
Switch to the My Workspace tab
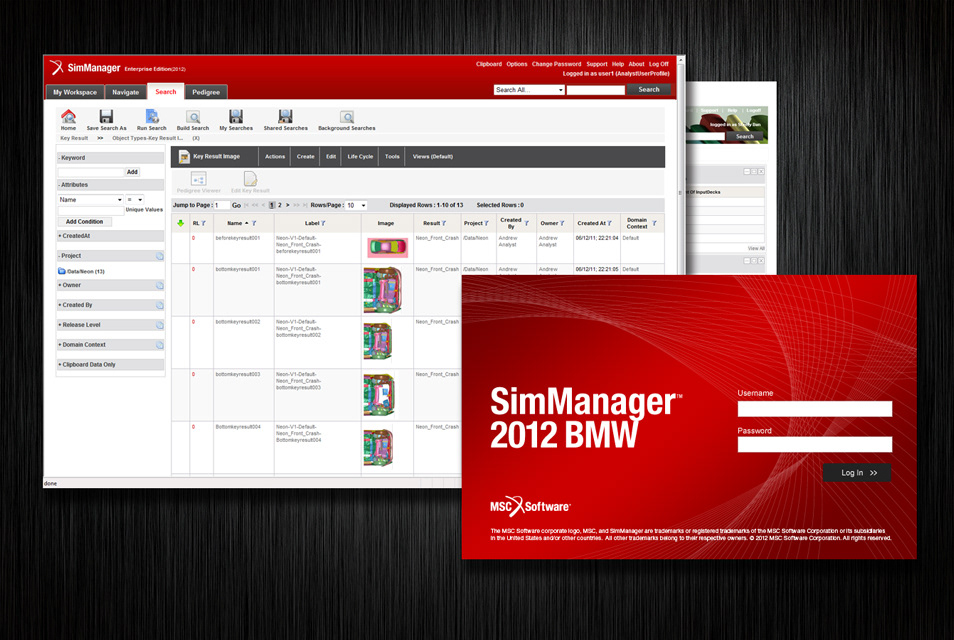pos(75,92)
